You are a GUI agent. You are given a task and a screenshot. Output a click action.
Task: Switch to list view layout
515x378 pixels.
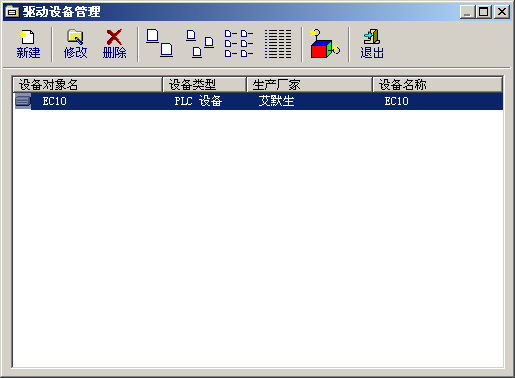239,44
